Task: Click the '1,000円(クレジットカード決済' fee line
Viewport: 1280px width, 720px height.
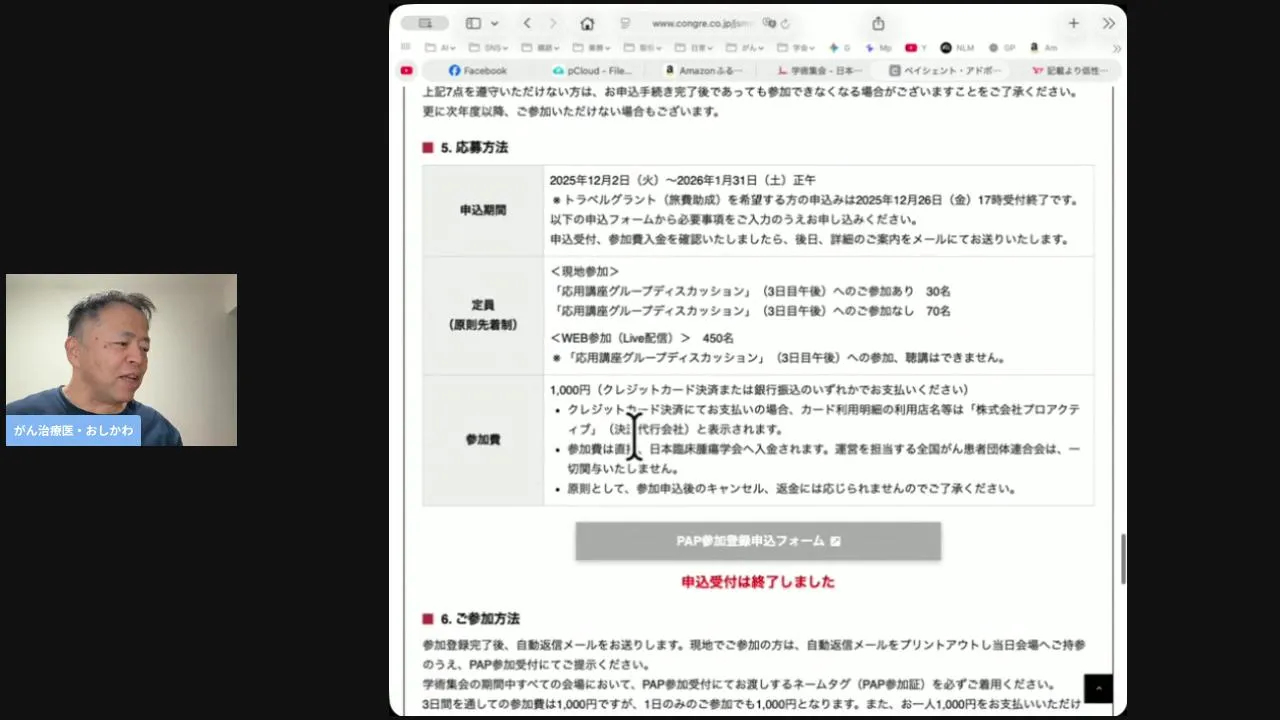Action: [x=759, y=390]
